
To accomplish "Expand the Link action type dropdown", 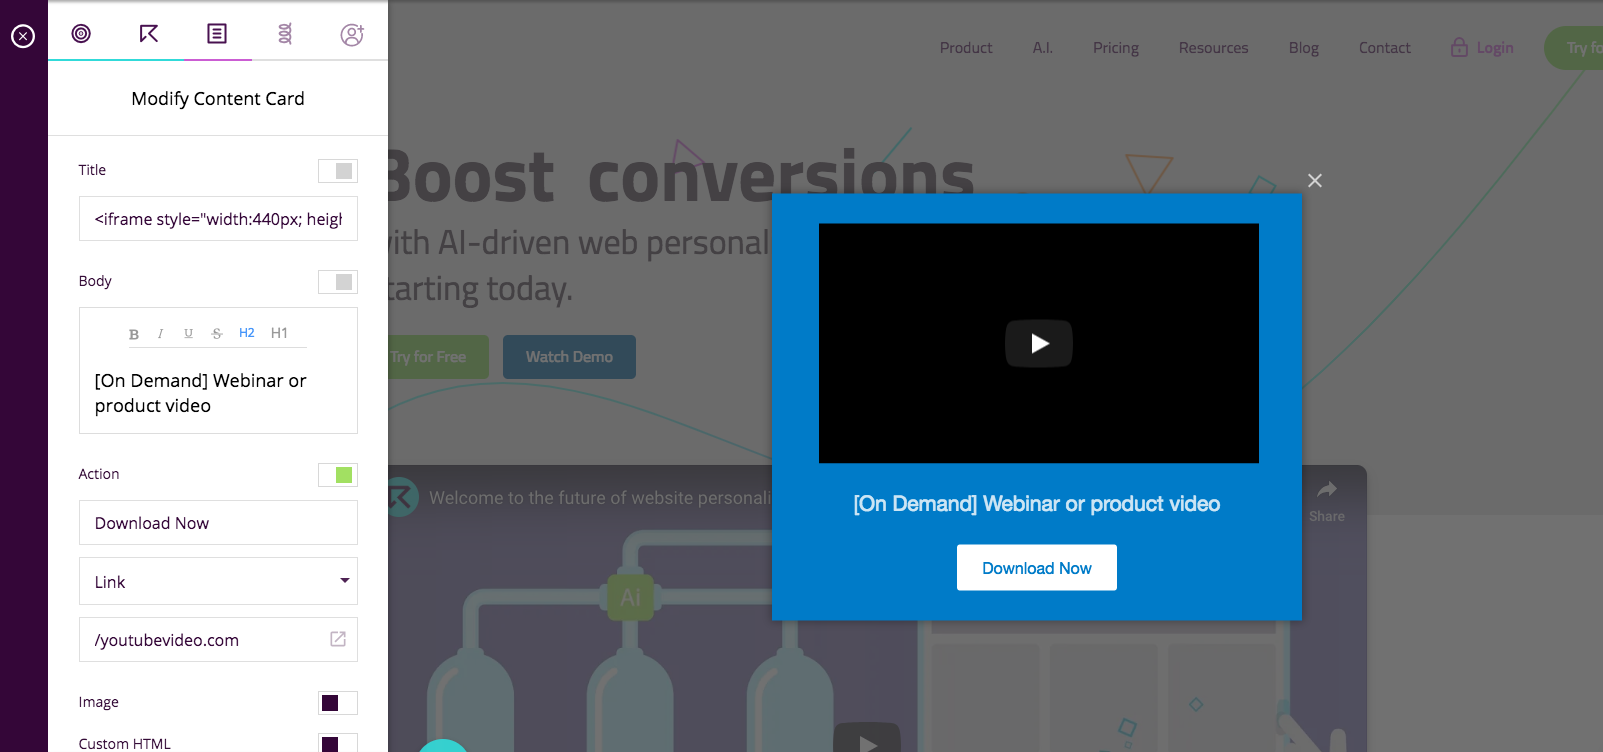I will pyautogui.click(x=218, y=581).
